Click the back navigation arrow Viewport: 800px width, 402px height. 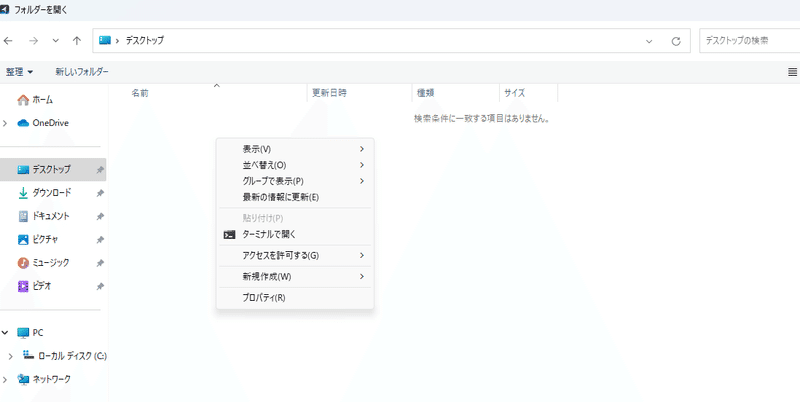(x=8, y=41)
